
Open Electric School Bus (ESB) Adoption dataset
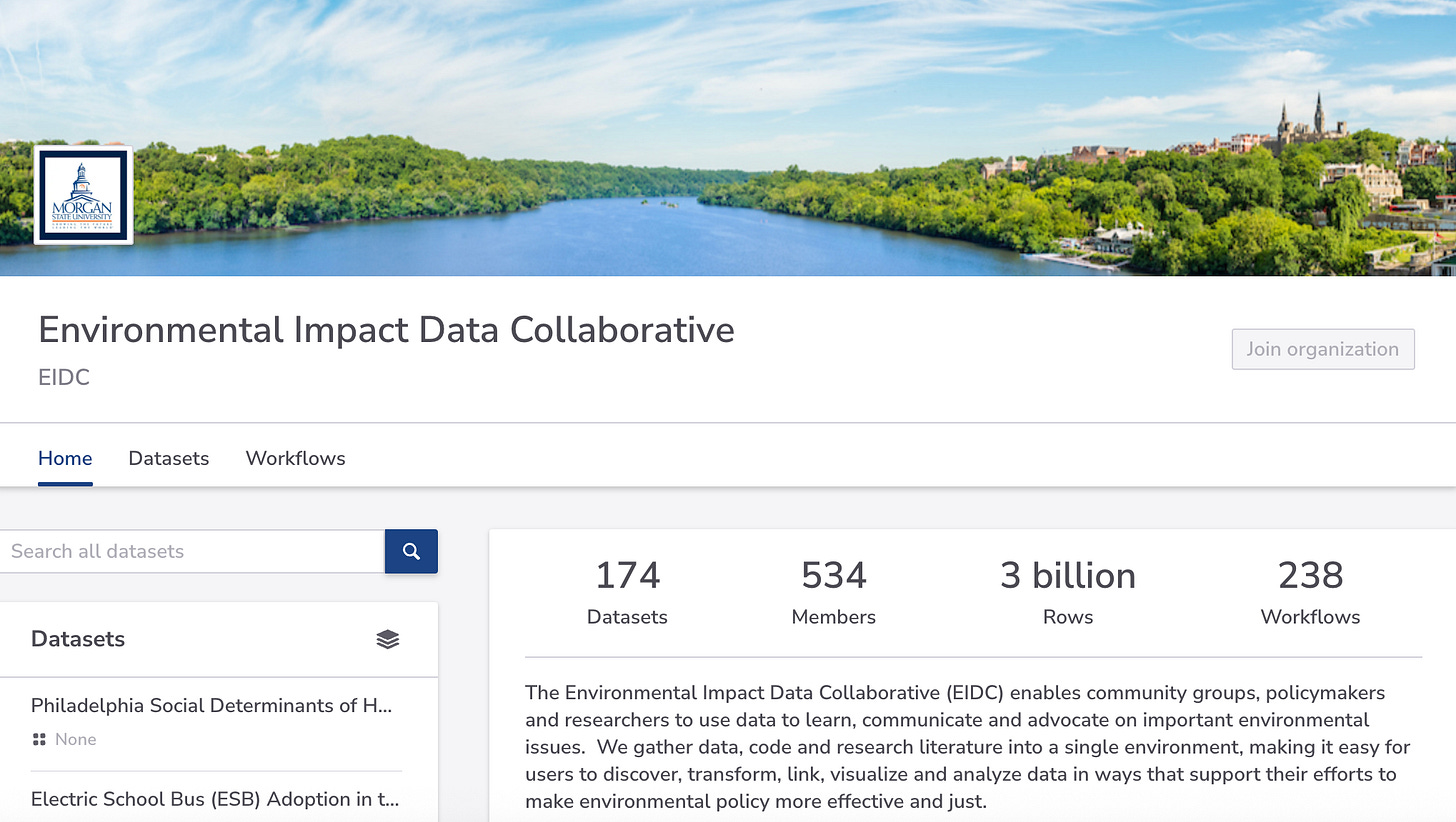point(215,799)
